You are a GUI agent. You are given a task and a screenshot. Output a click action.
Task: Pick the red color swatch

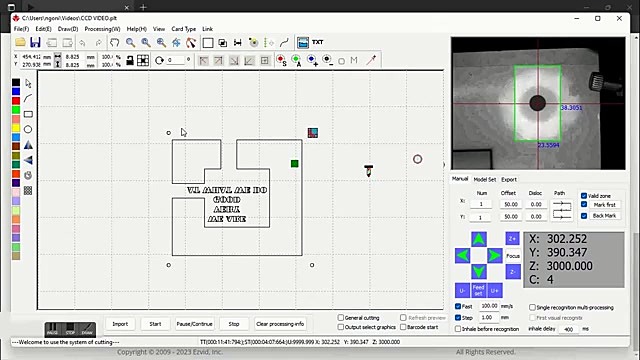[x=16, y=101]
